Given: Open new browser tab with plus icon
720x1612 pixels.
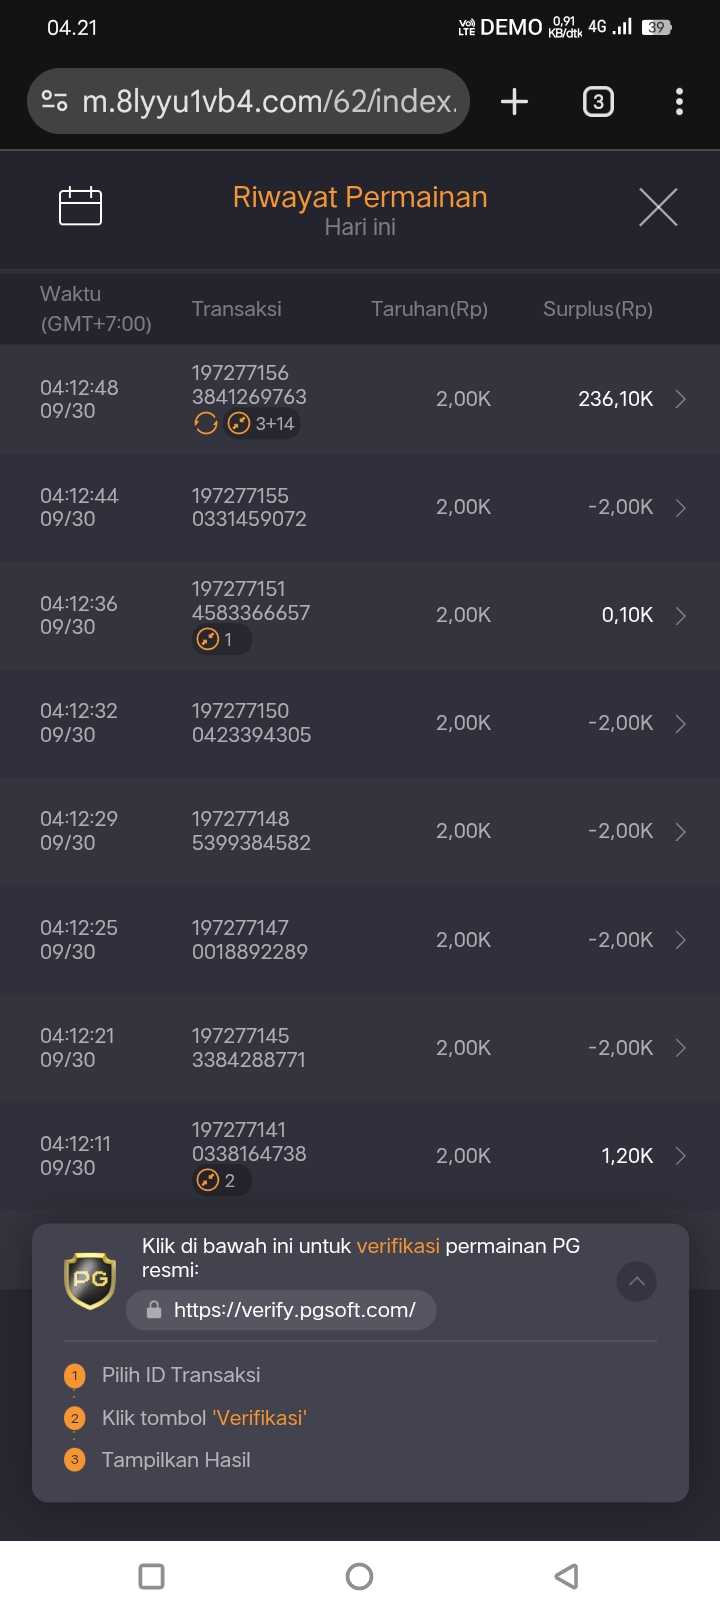Looking at the screenshot, I should 514,101.
